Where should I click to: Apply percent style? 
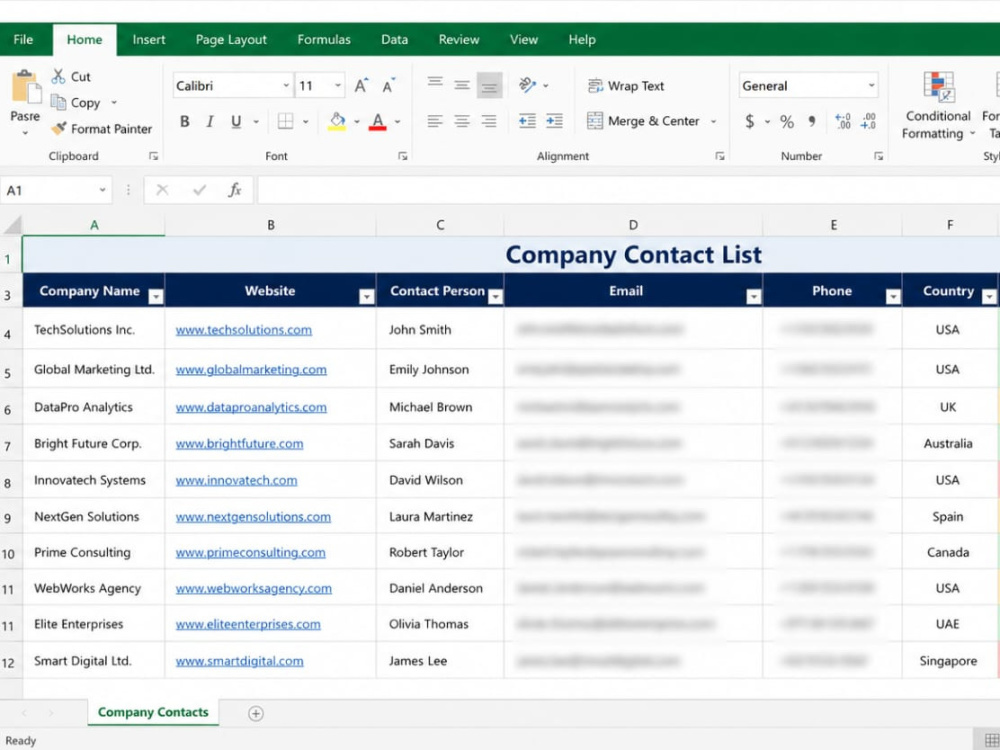pos(787,122)
